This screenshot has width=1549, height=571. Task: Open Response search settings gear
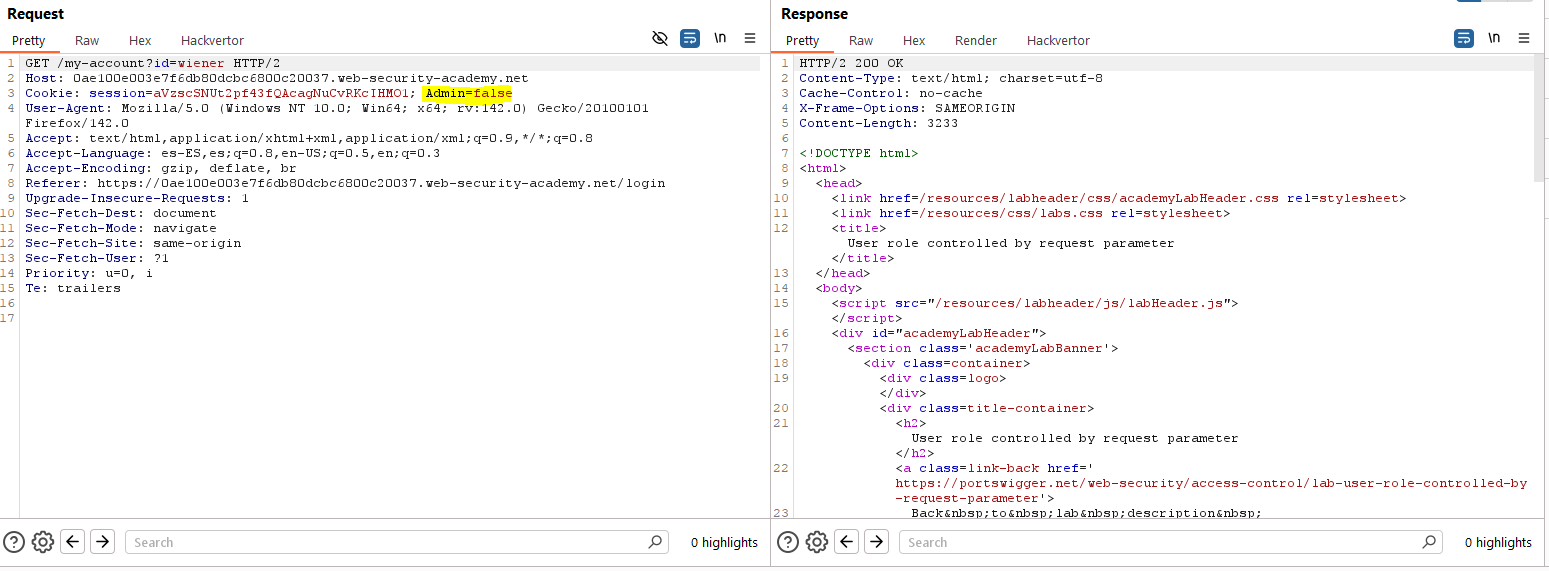tap(816, 542)
